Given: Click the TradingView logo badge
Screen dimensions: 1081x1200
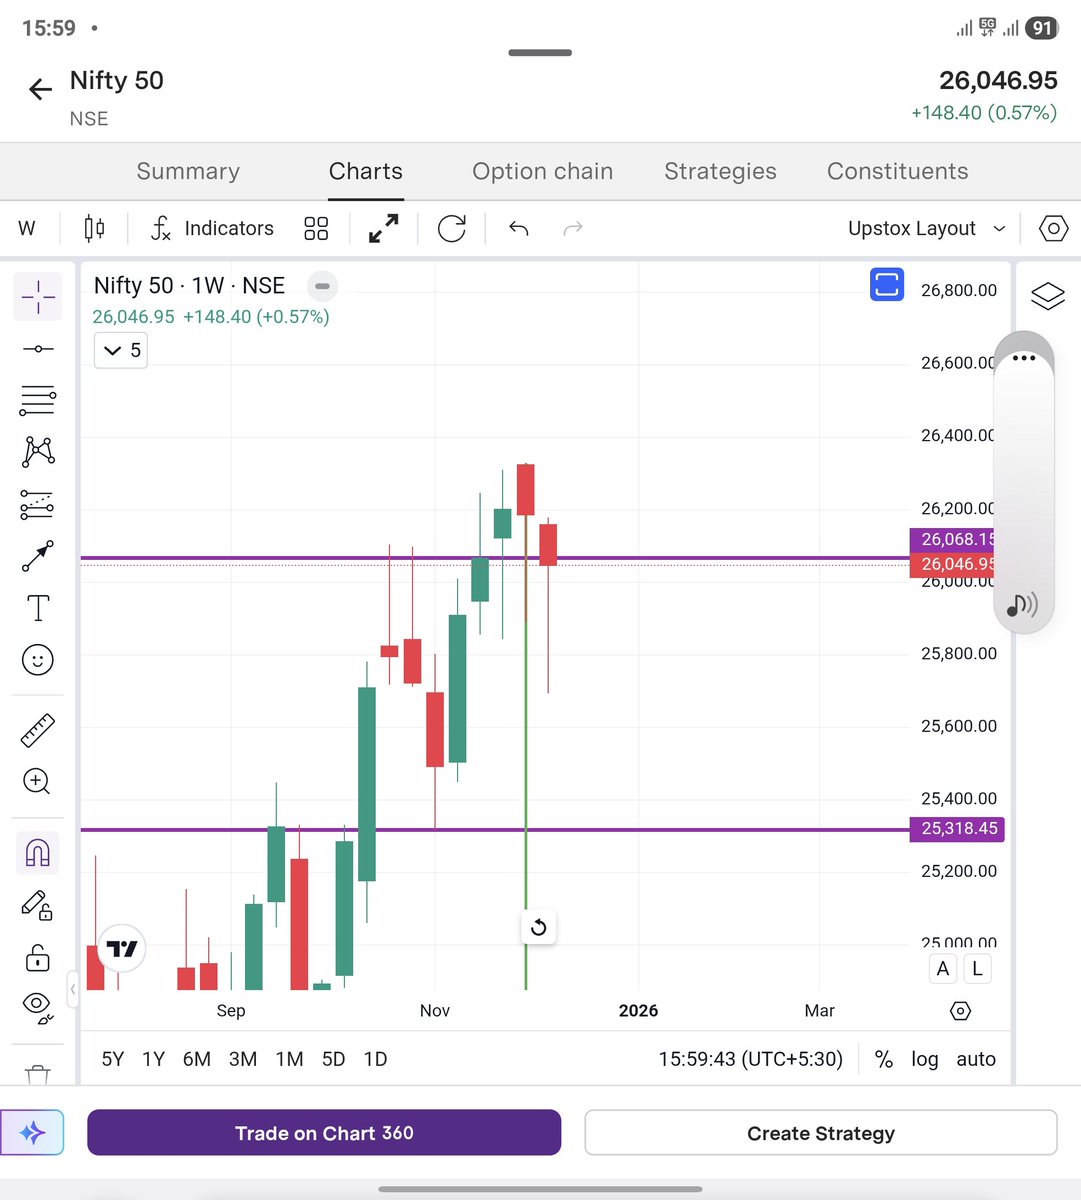Looking at the screenshot, I should [122, 948].
